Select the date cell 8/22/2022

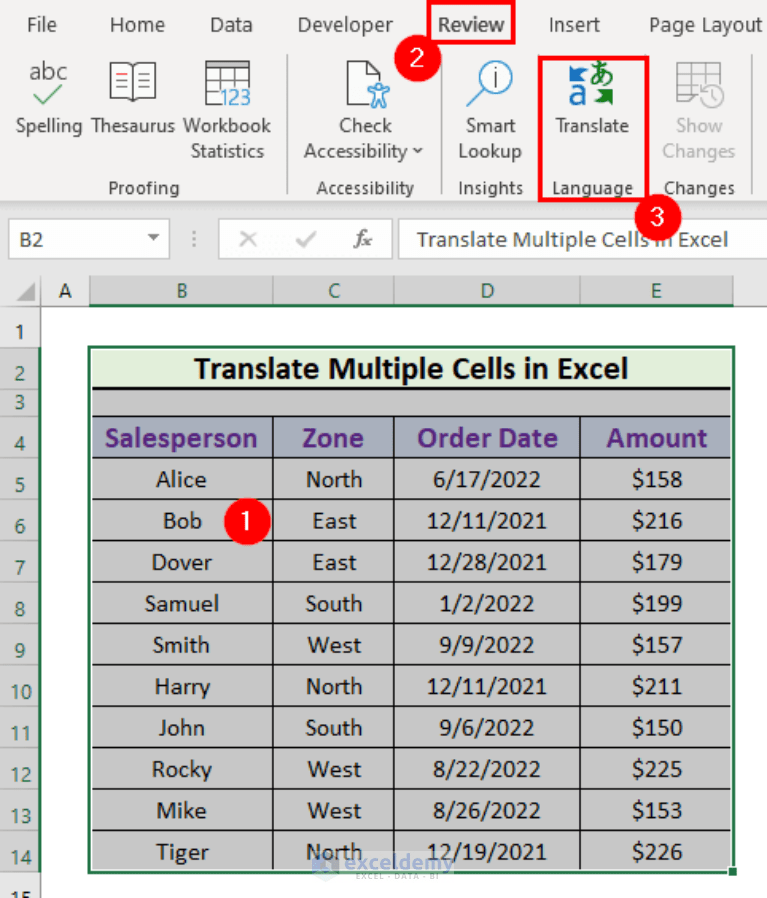(x=487, y=769)
